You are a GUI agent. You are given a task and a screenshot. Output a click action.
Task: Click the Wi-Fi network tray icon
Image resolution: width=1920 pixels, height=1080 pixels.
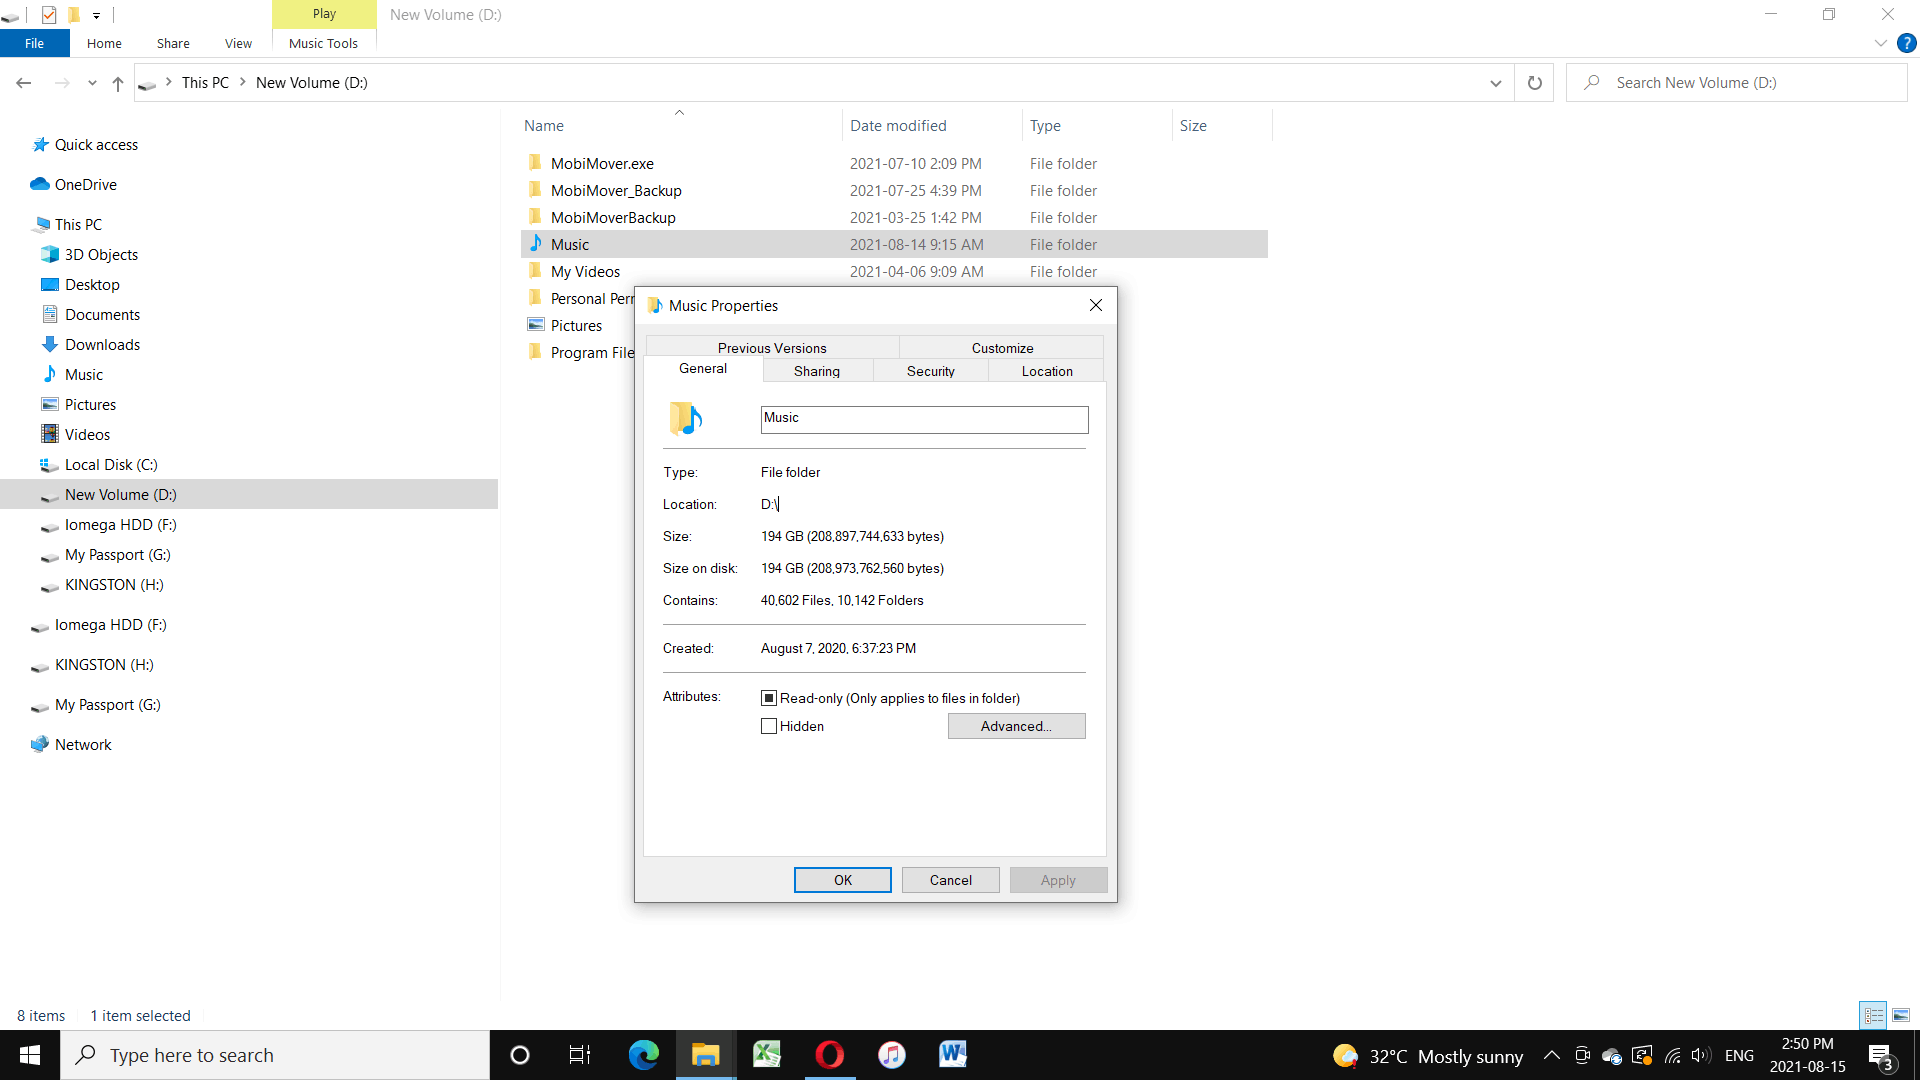1672,1055
